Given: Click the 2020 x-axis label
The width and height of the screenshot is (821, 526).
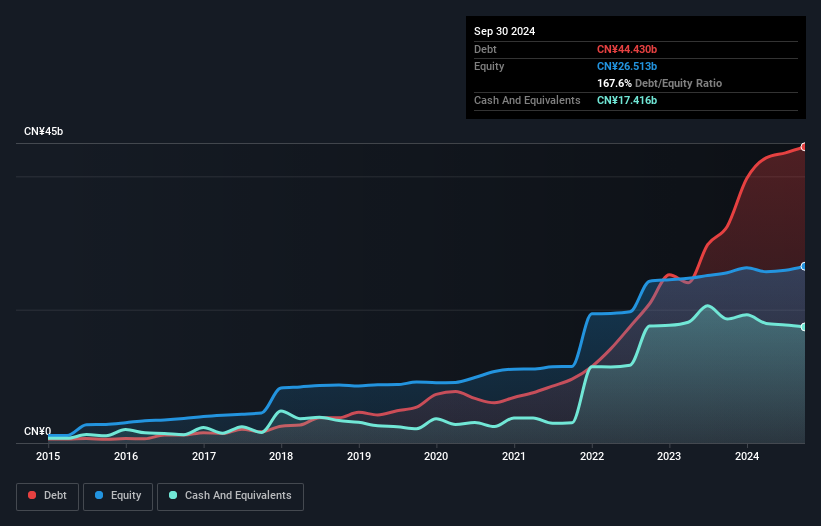Looking at the screenshot, I should pos(436,456).
